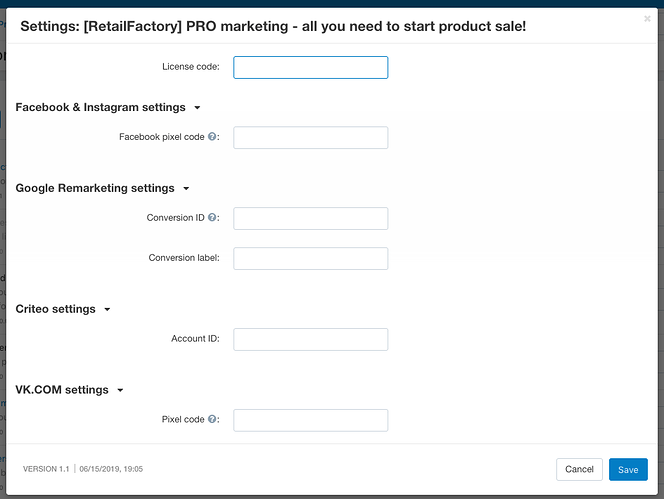Click the Conversion ID help question icon
Viewport: 664px width, 499px height.
(212, 217)
